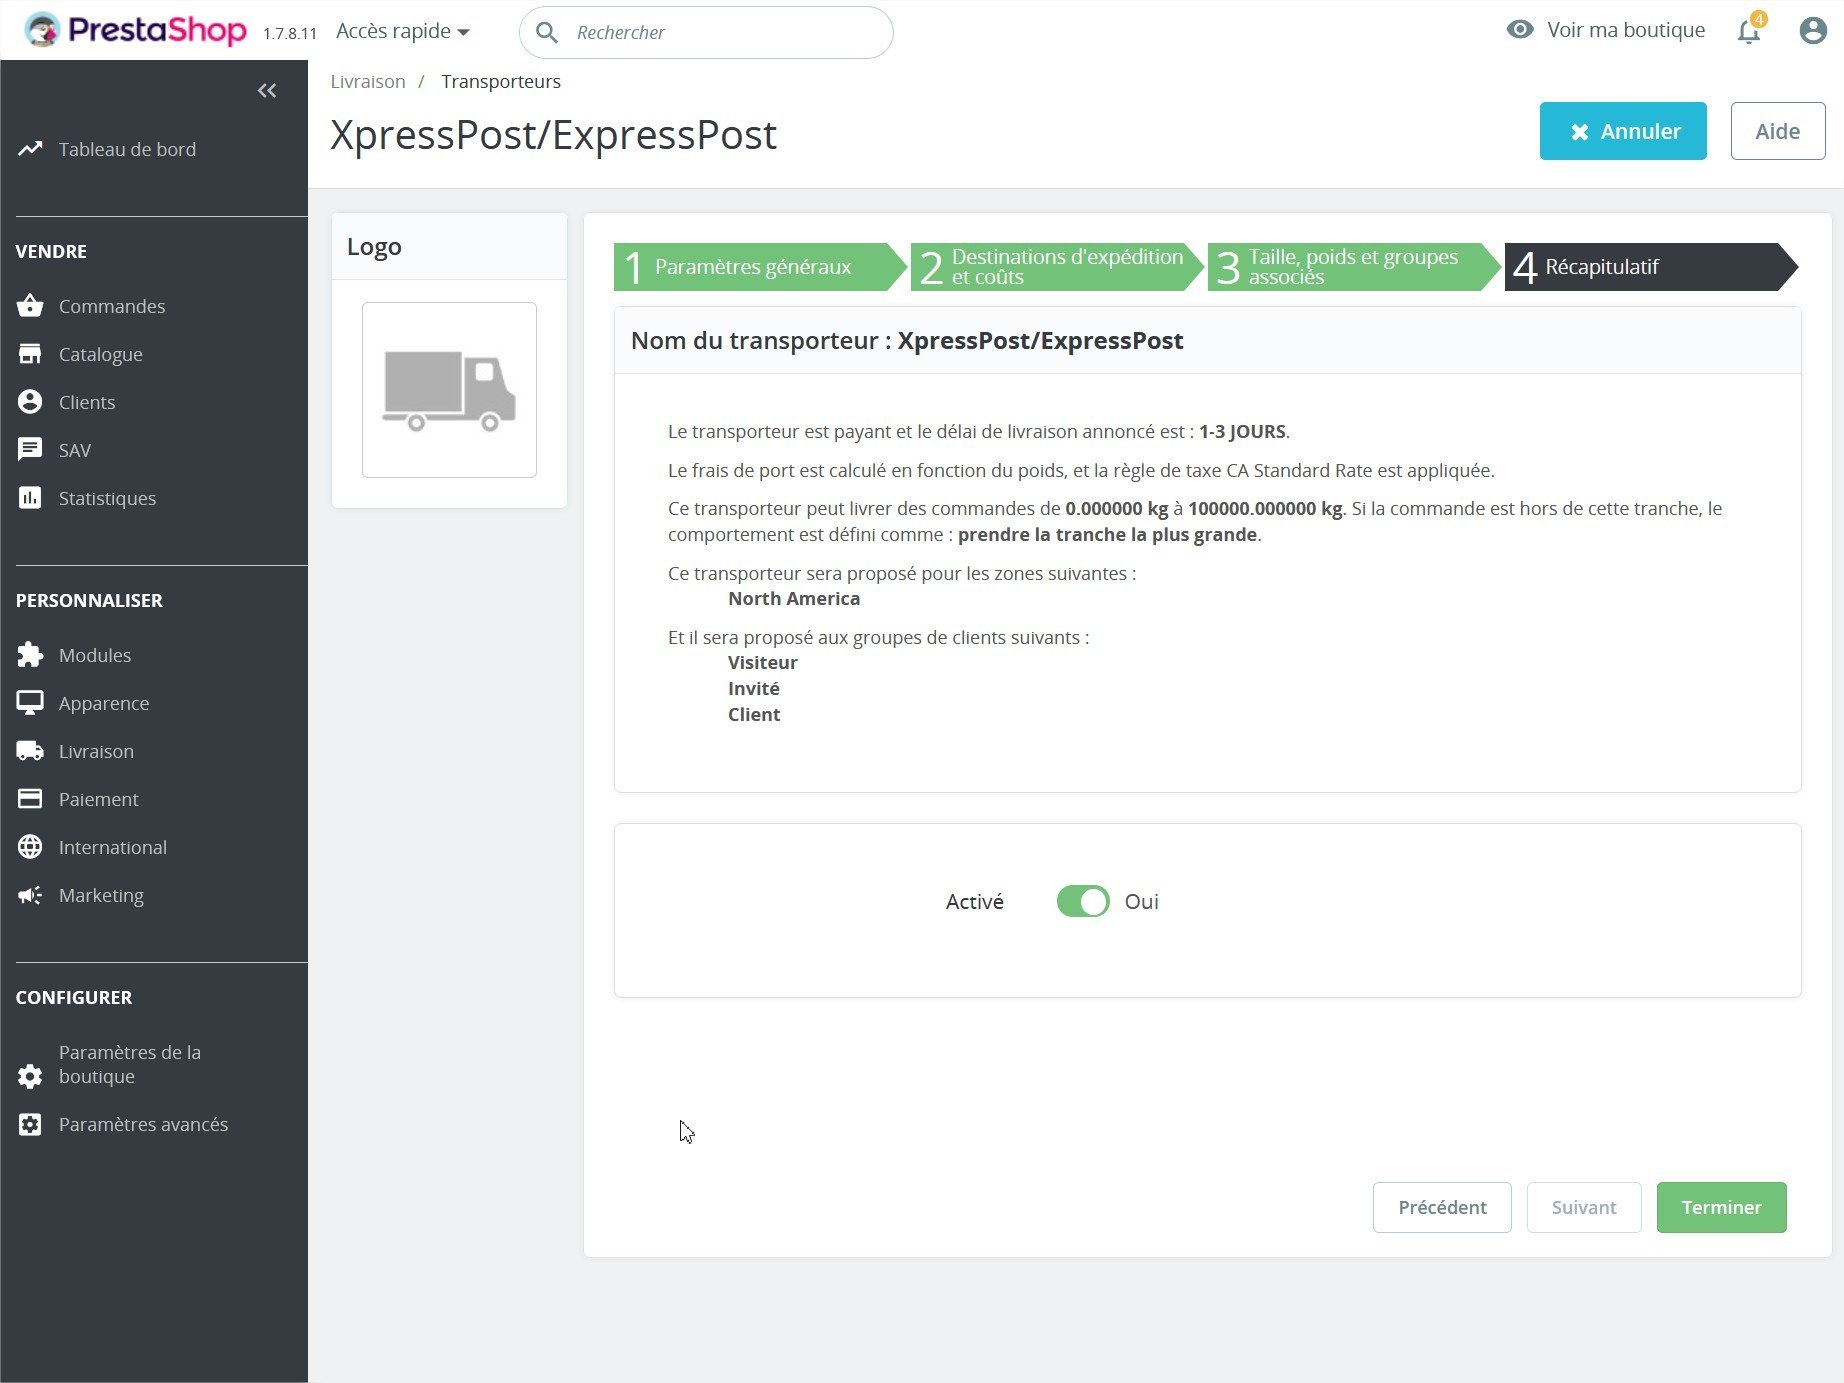Go to step 1 Paramètres généraux

pyautogui.click(x=758, y=267)
